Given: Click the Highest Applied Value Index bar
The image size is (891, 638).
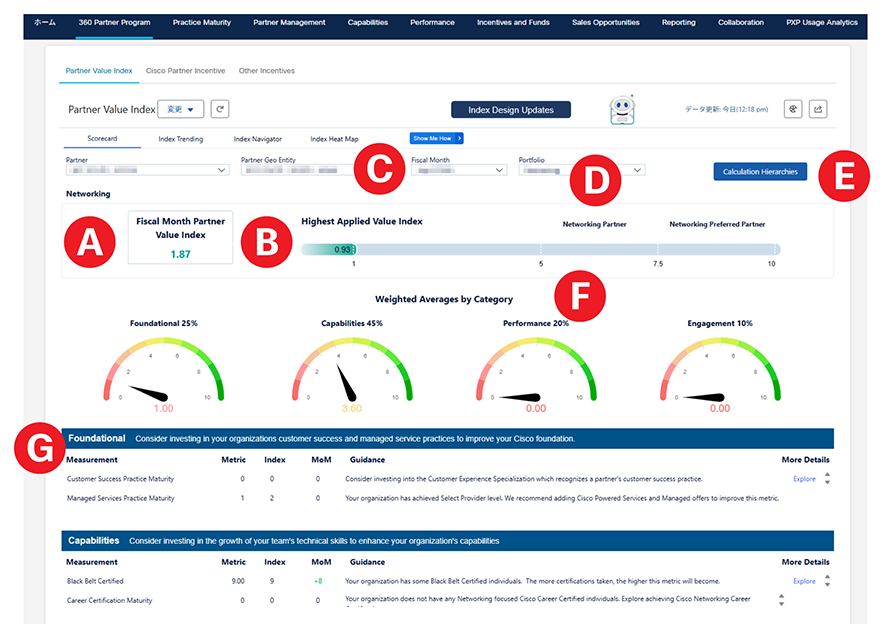Looking at the screenshot, I should (x=540, y=249).
